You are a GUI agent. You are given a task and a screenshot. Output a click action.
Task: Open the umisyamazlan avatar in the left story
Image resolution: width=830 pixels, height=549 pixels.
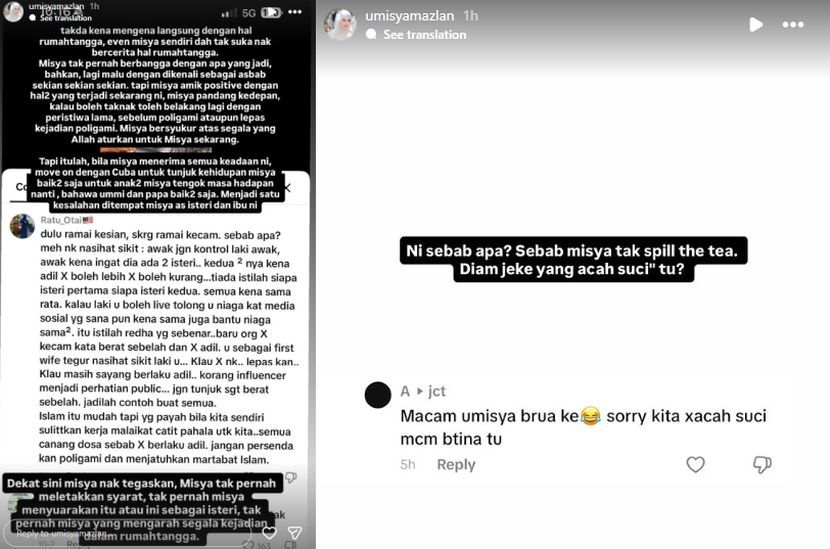(x=13, y=12)
